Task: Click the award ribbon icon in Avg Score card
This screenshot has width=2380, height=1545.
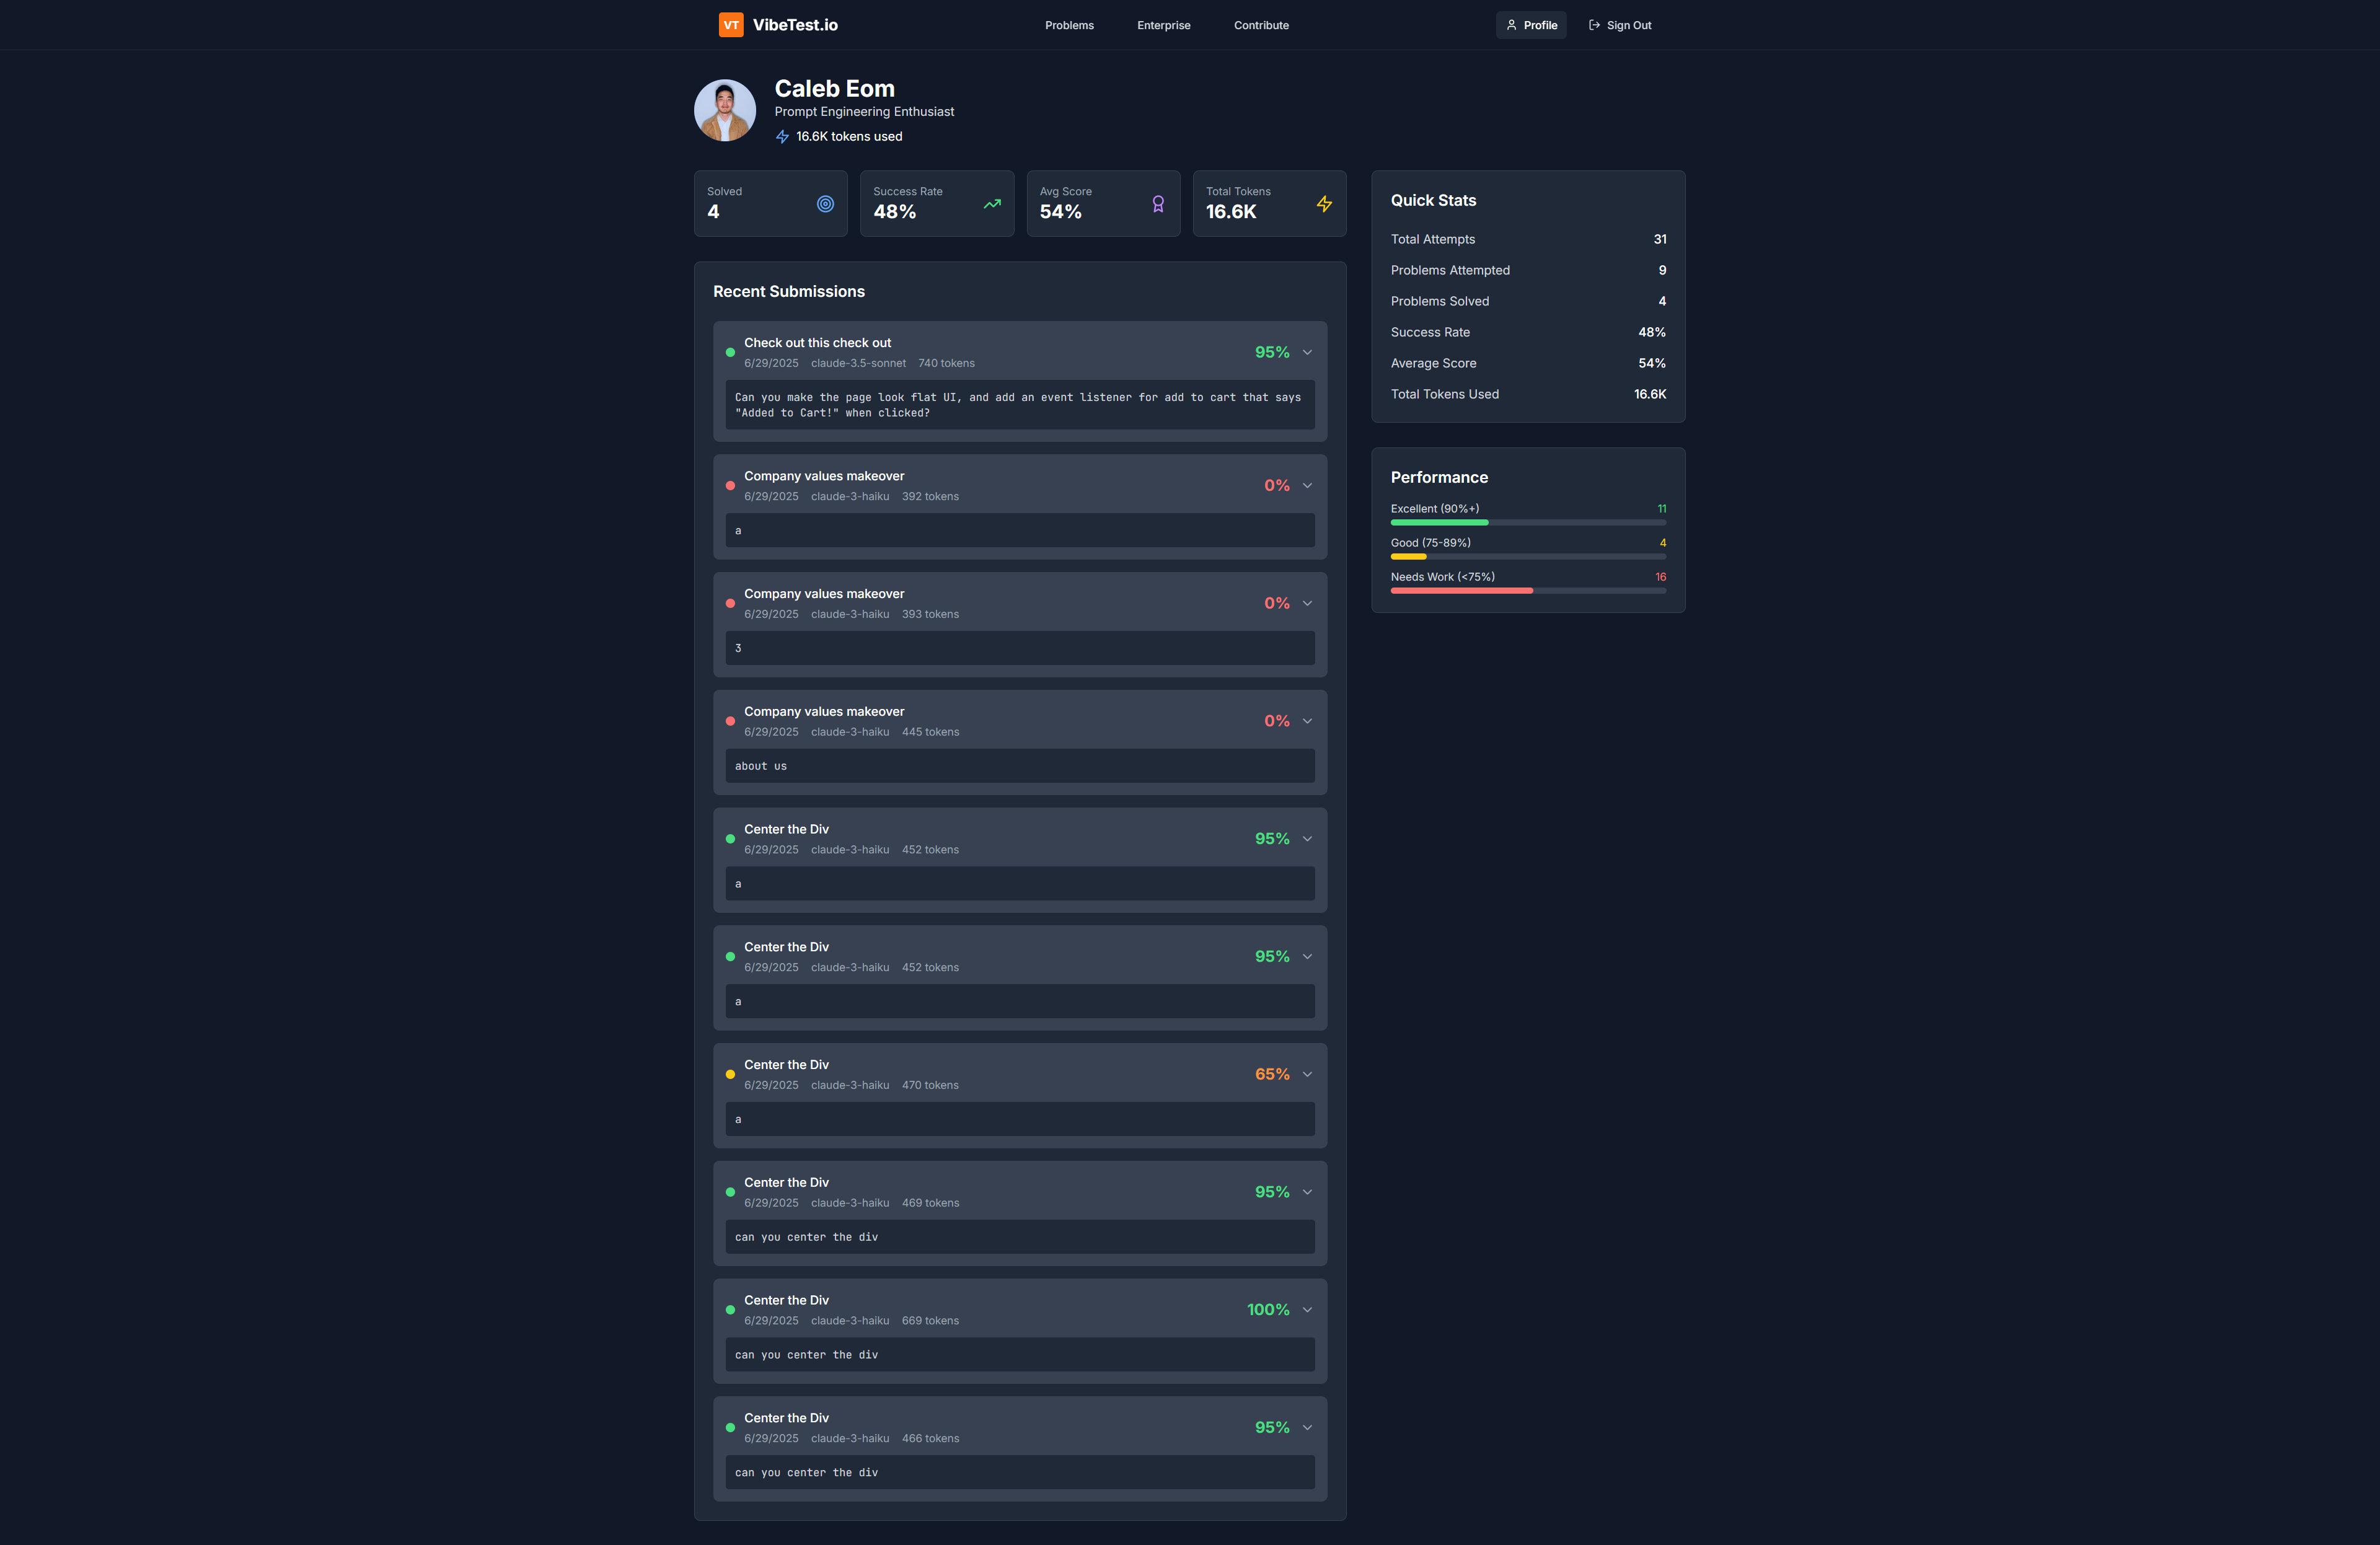Action: point(1158,204)
